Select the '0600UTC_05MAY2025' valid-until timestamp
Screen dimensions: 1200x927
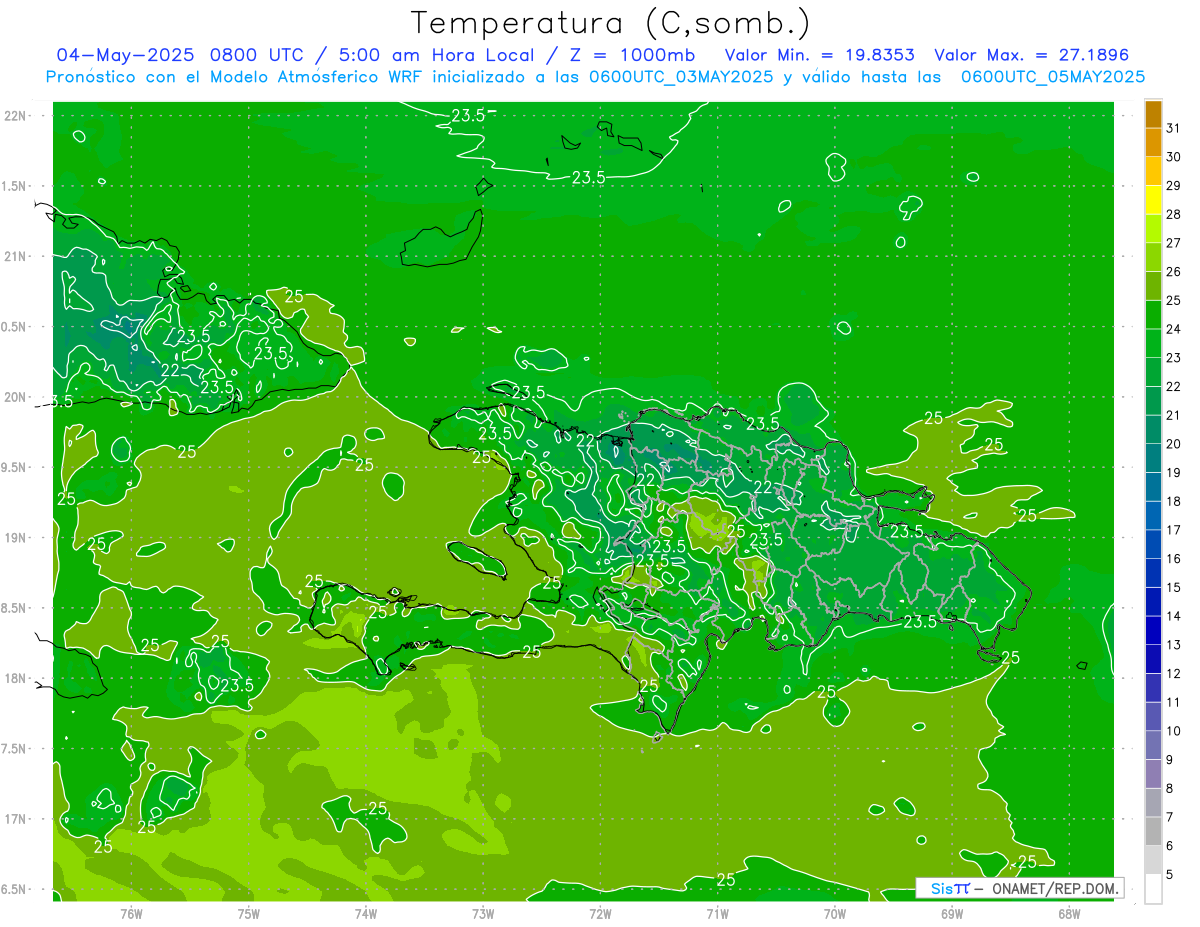point(1053,76)
